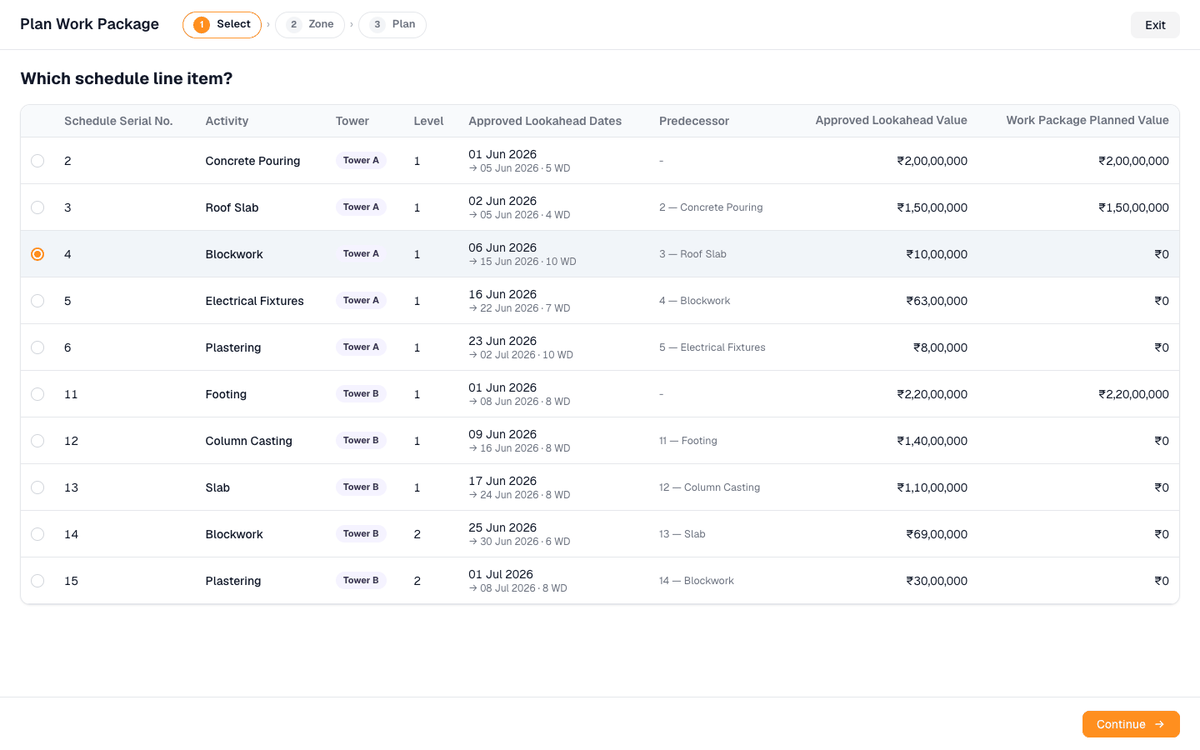Pick the Electrical Fixtures radio button
This screenshot has width=1200, height=750.
37,301
